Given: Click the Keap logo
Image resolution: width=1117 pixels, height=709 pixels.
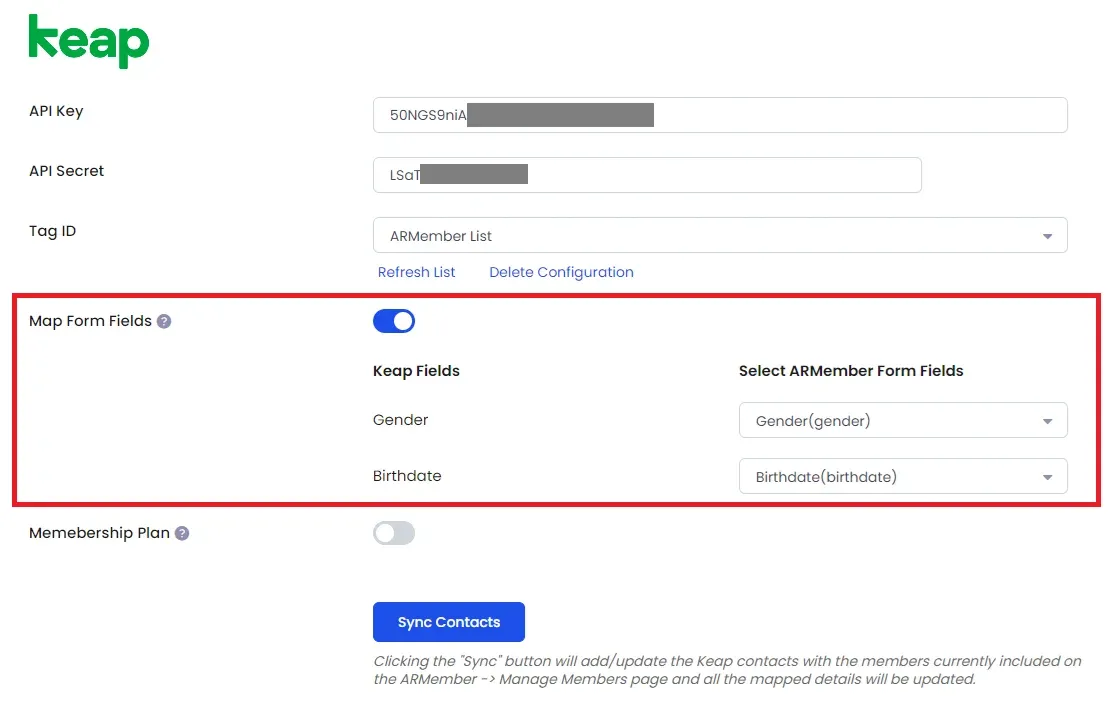Looking at the screenshot, I should click(88, 41).
